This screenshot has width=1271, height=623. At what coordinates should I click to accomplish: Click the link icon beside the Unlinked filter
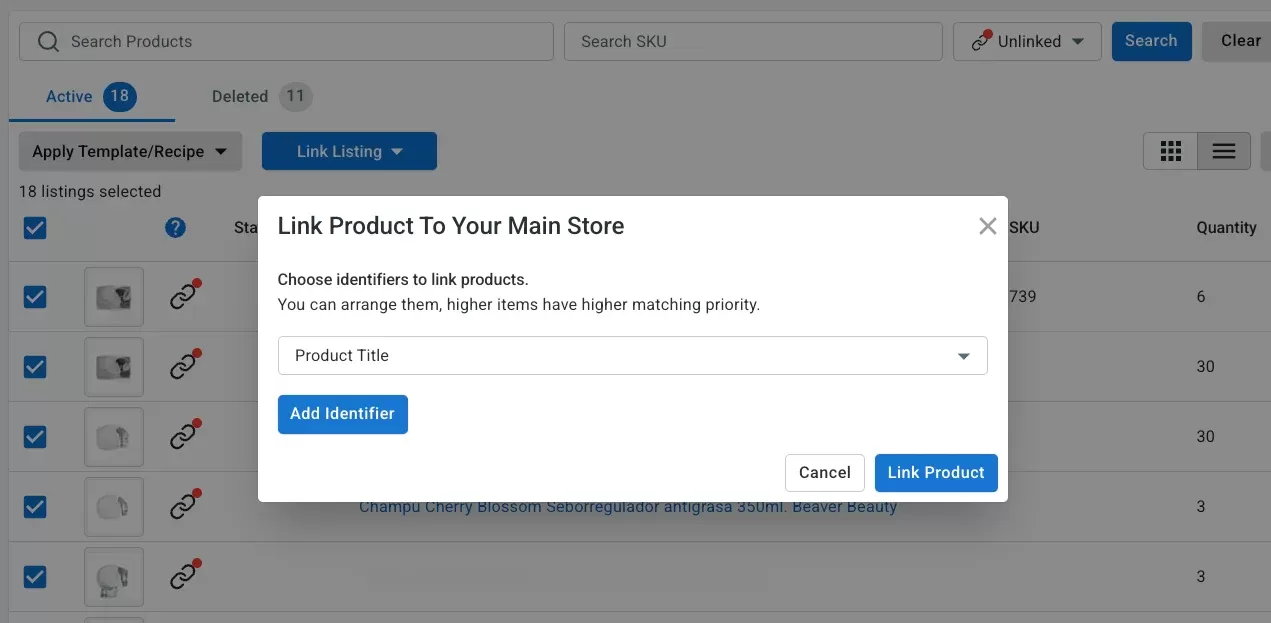tap(980, 41)
